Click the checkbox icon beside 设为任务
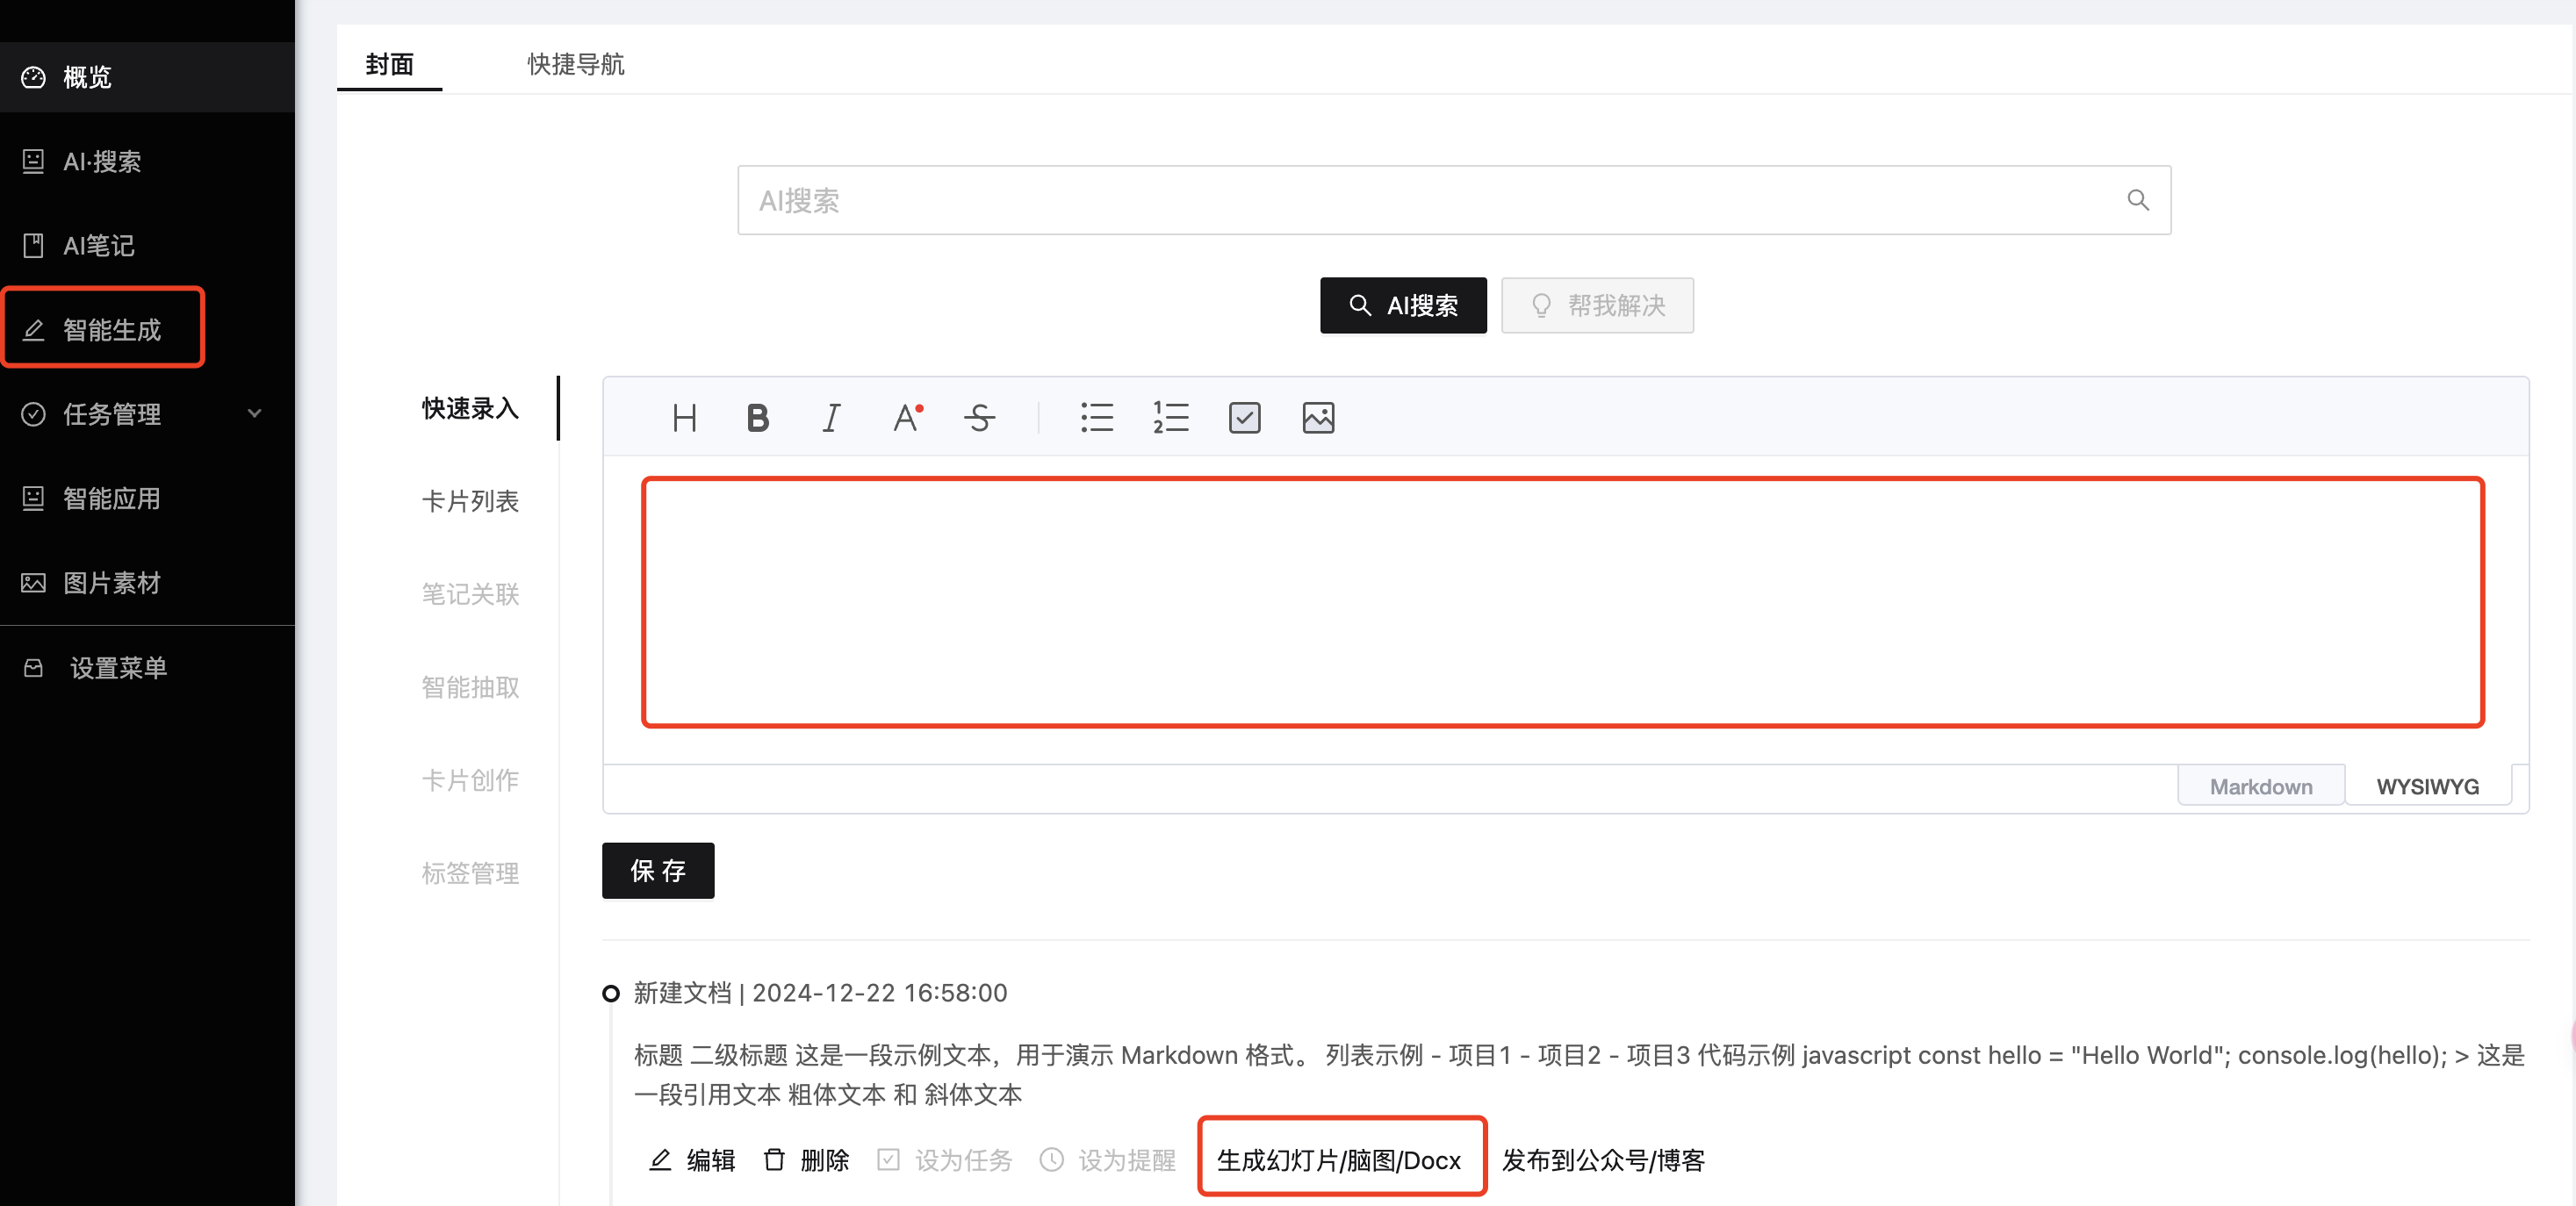 888,1159
